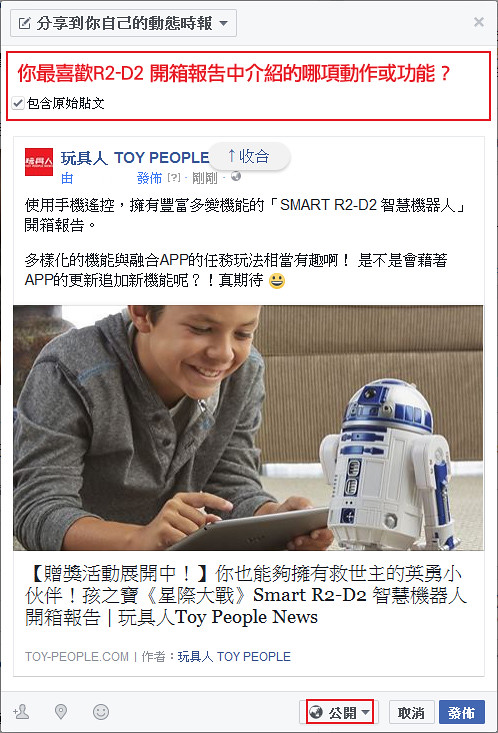498x733 pixels.
Task: Click the blue 發佈 timestamp link in post header
Action: click(149, 178)
